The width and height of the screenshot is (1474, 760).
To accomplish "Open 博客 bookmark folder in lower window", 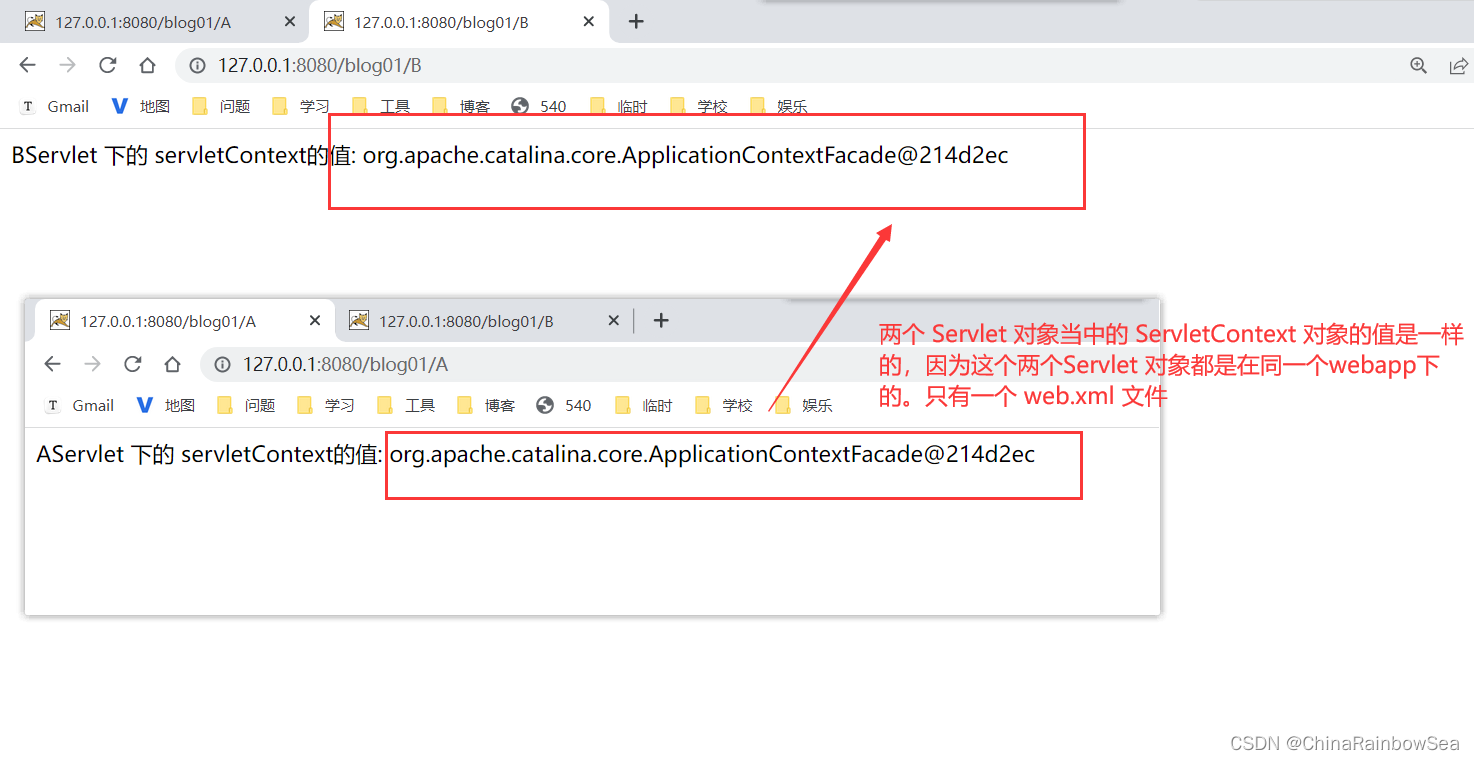I will tap(486, 405).
